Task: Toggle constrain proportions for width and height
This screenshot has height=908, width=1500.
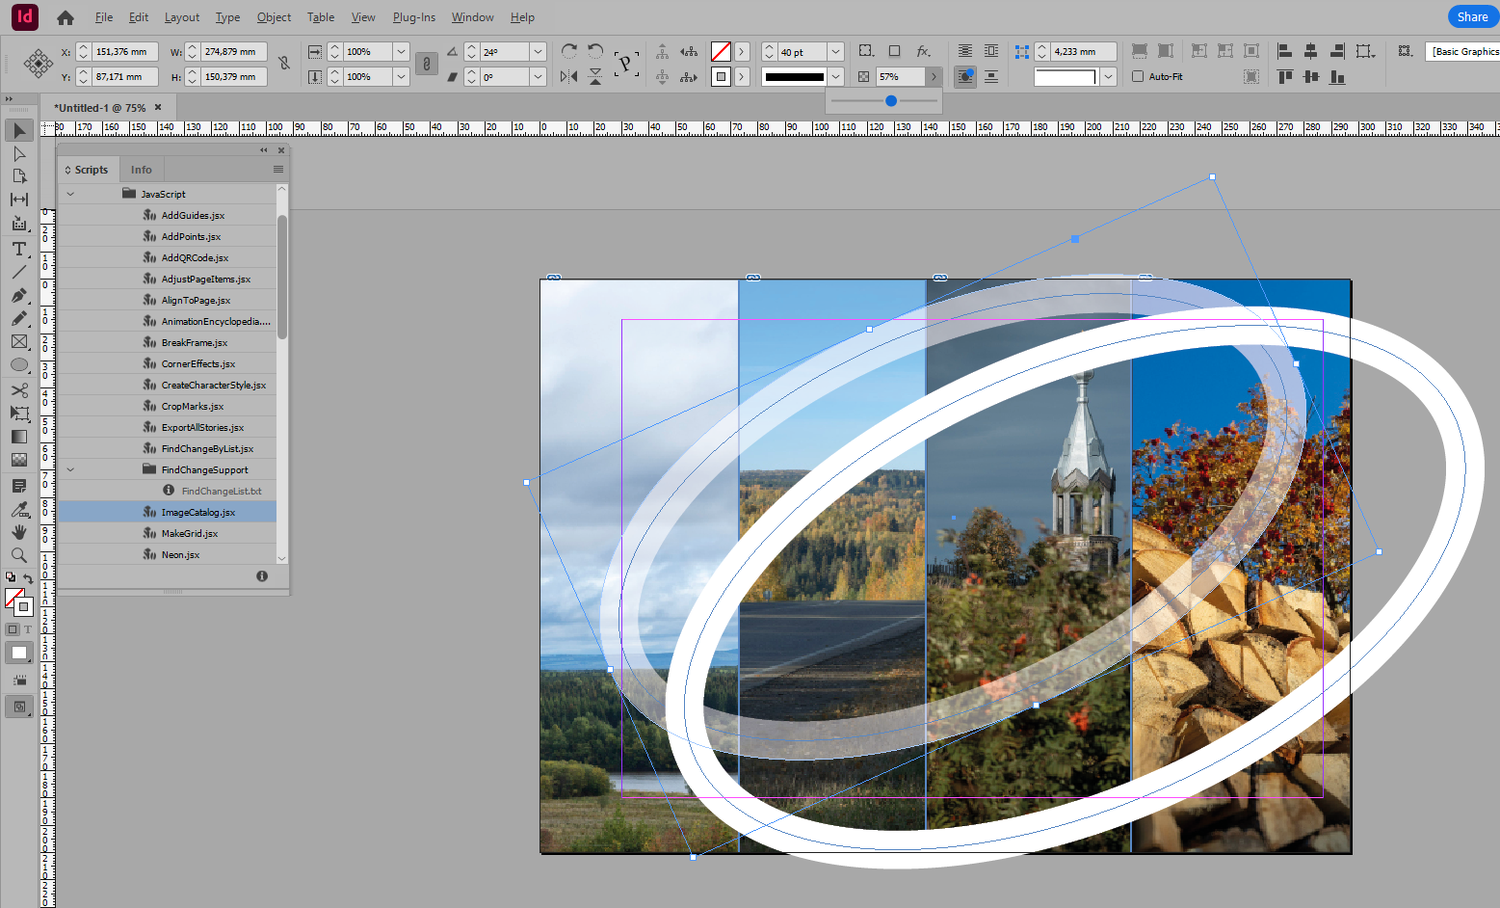Action: click(x=284, y=64)
